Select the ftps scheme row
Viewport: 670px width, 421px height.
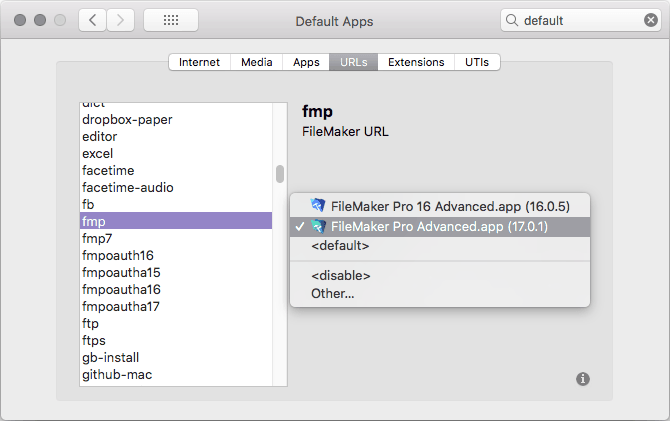click(x=176, y=340)
